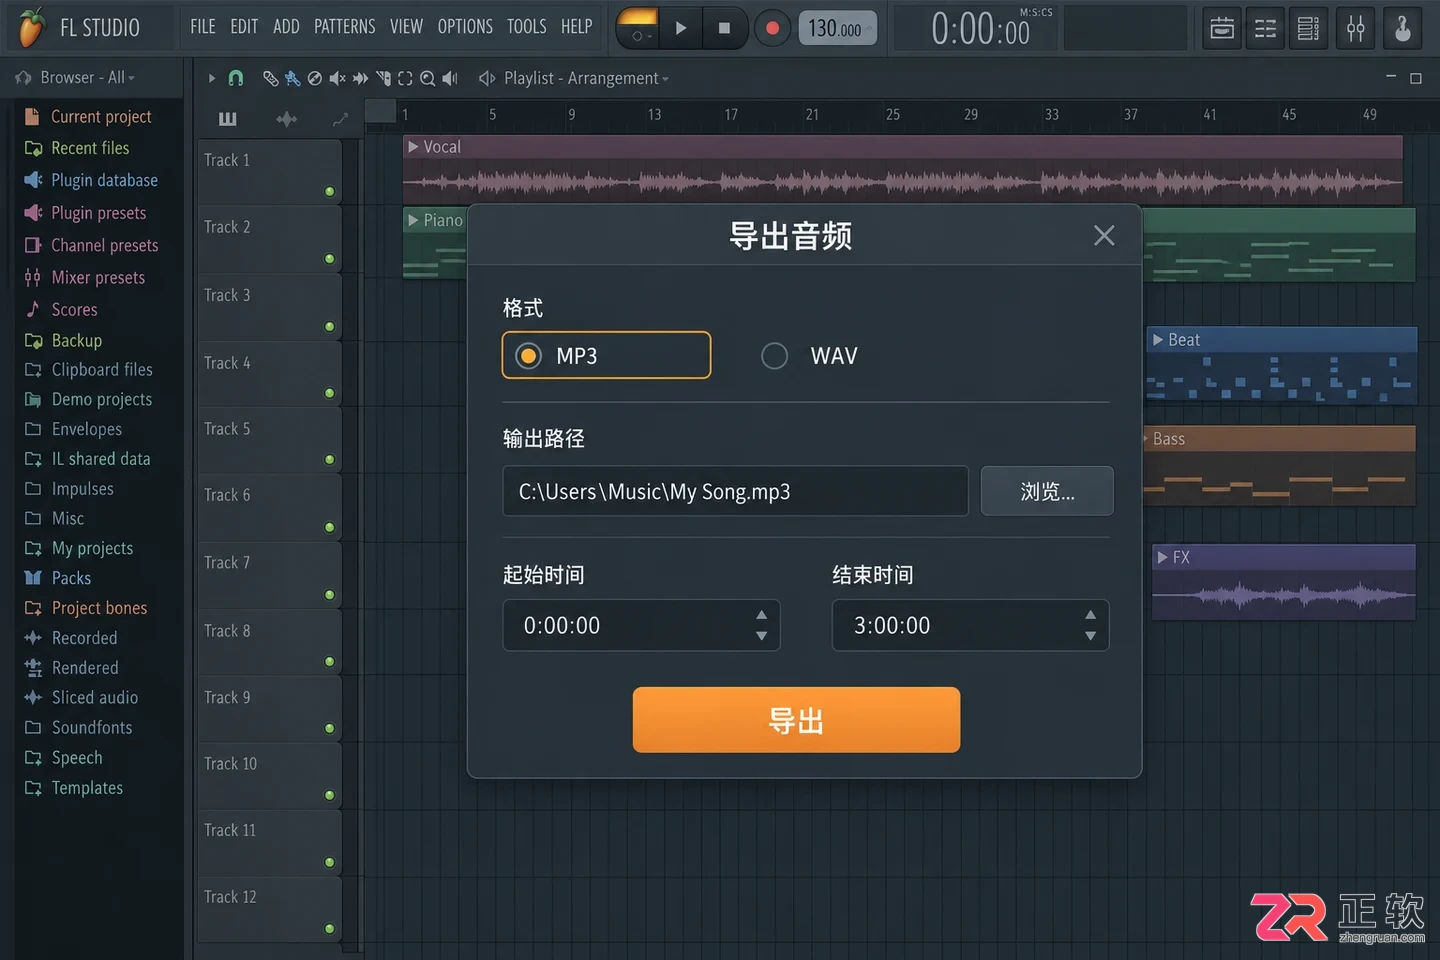This screenshot has width=1440, height=960.
Task: Toggle mute light on Track 10
Action: pos(329,795)
